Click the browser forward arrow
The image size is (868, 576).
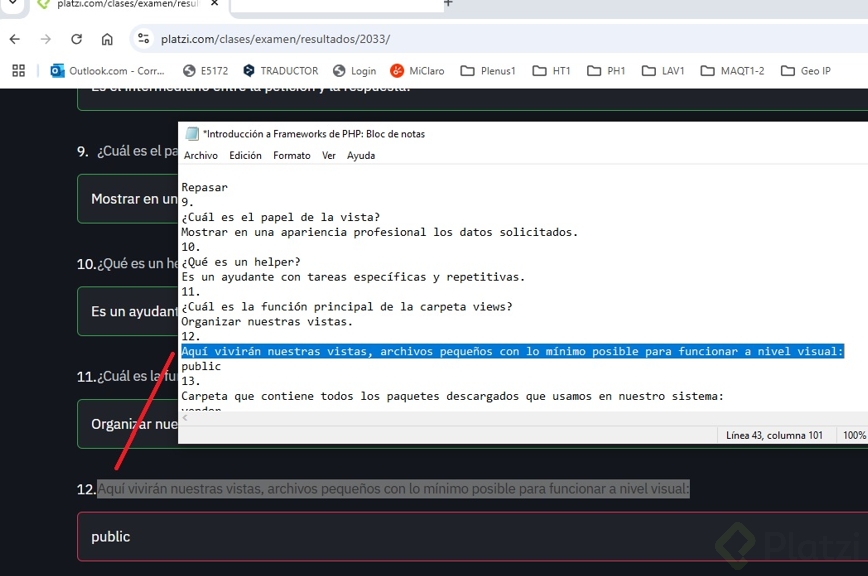coord(46,39)
